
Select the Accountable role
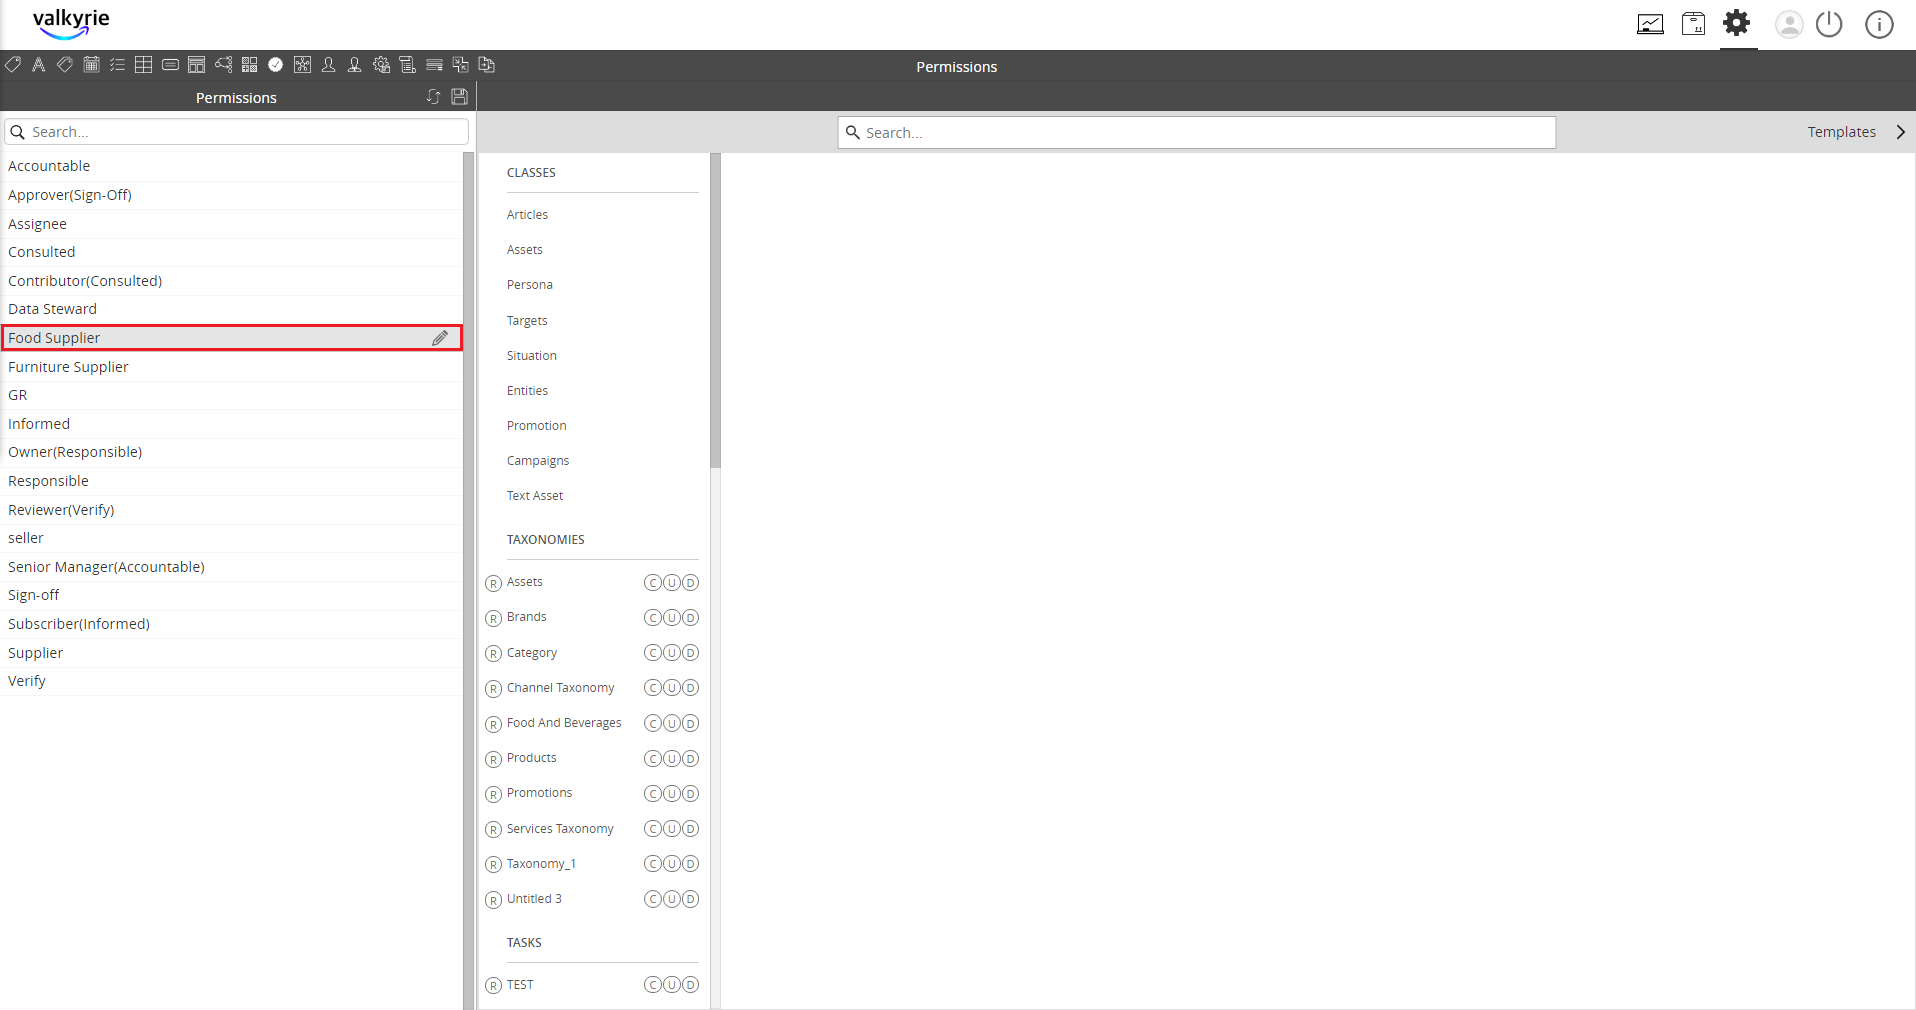pyautogui.click(x=232, y=166)
